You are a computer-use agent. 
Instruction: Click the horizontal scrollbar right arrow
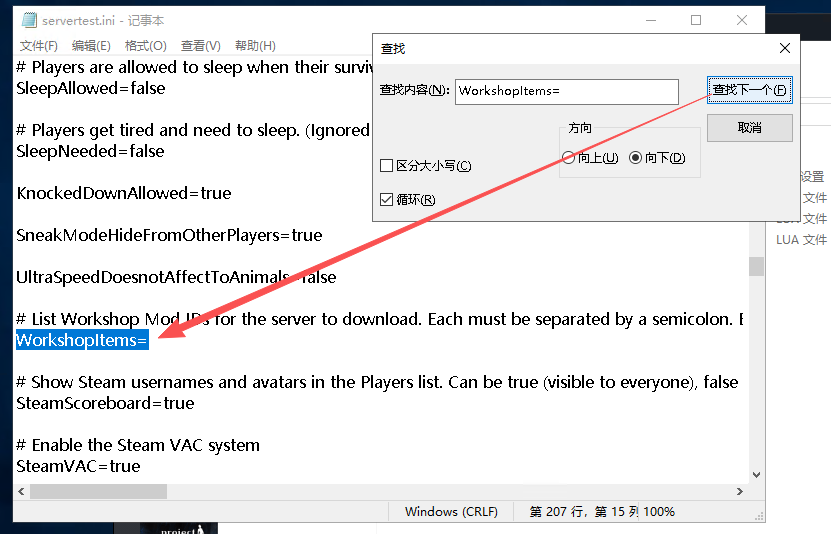point(740,491)
